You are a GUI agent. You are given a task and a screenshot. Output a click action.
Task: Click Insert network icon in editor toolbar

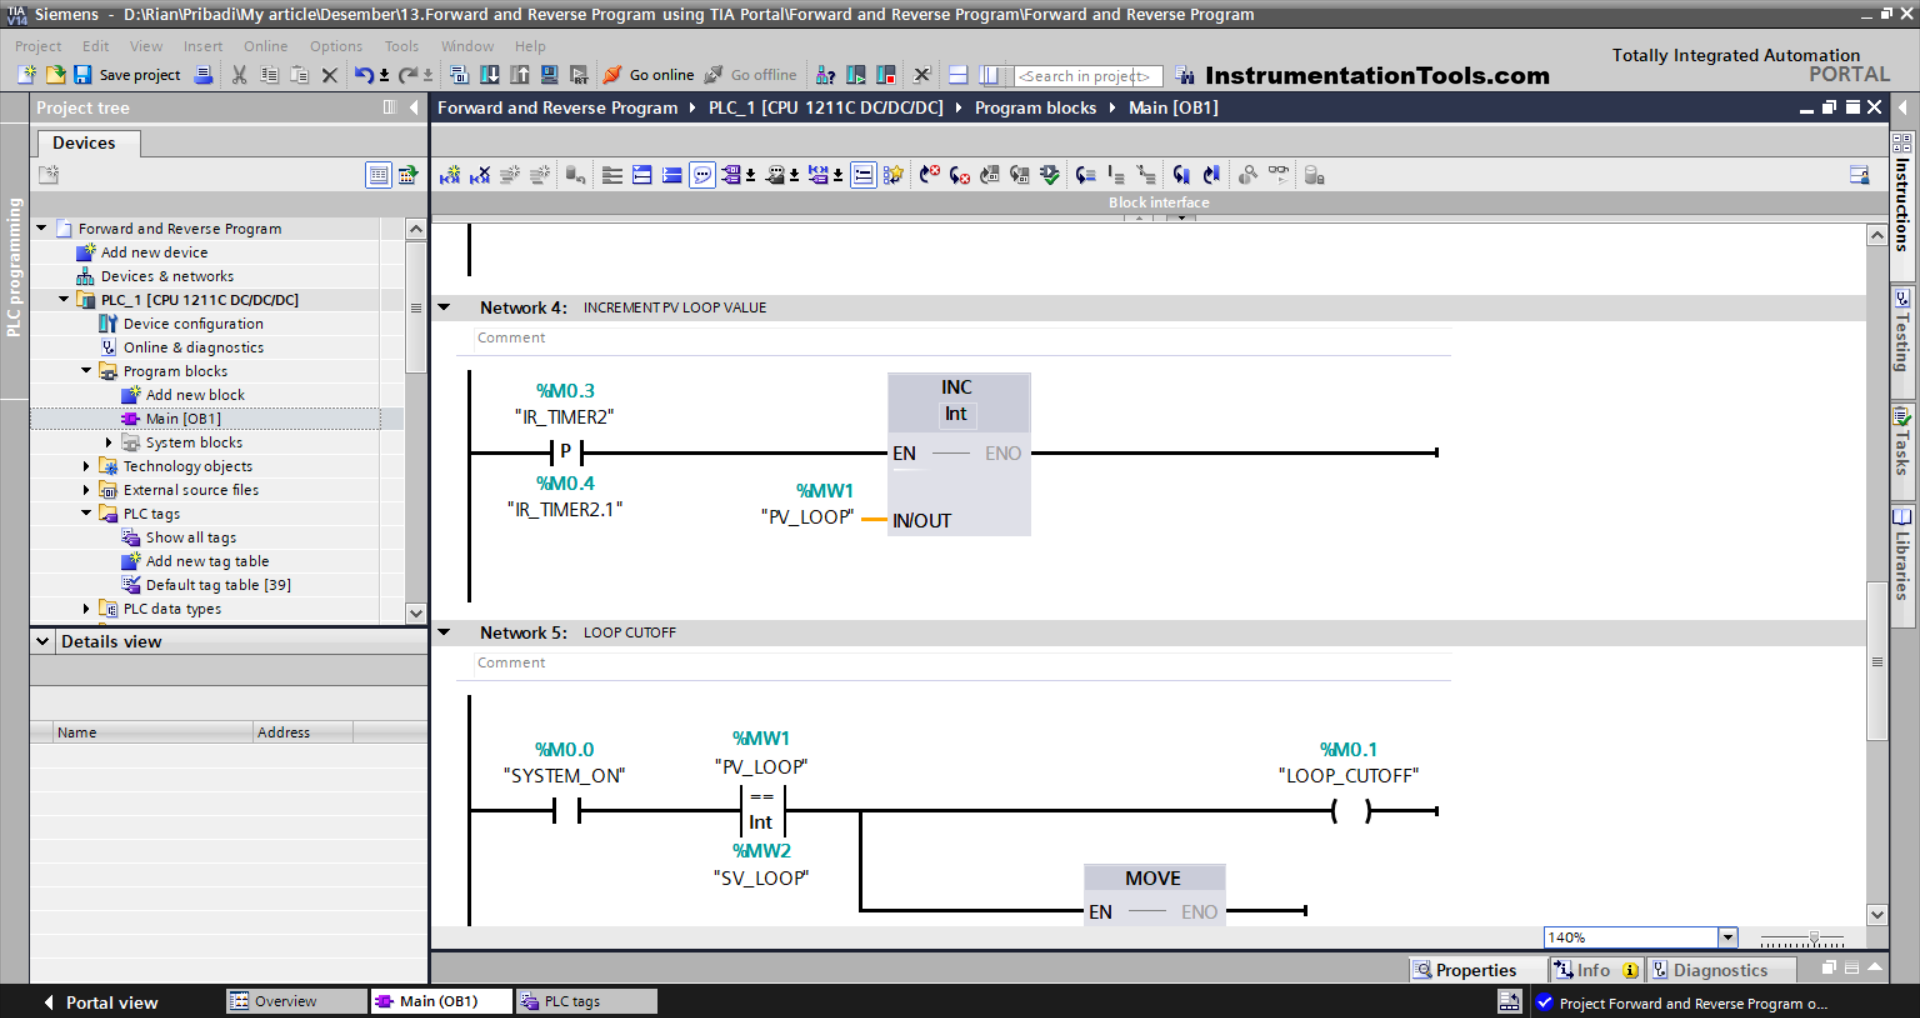450,175
